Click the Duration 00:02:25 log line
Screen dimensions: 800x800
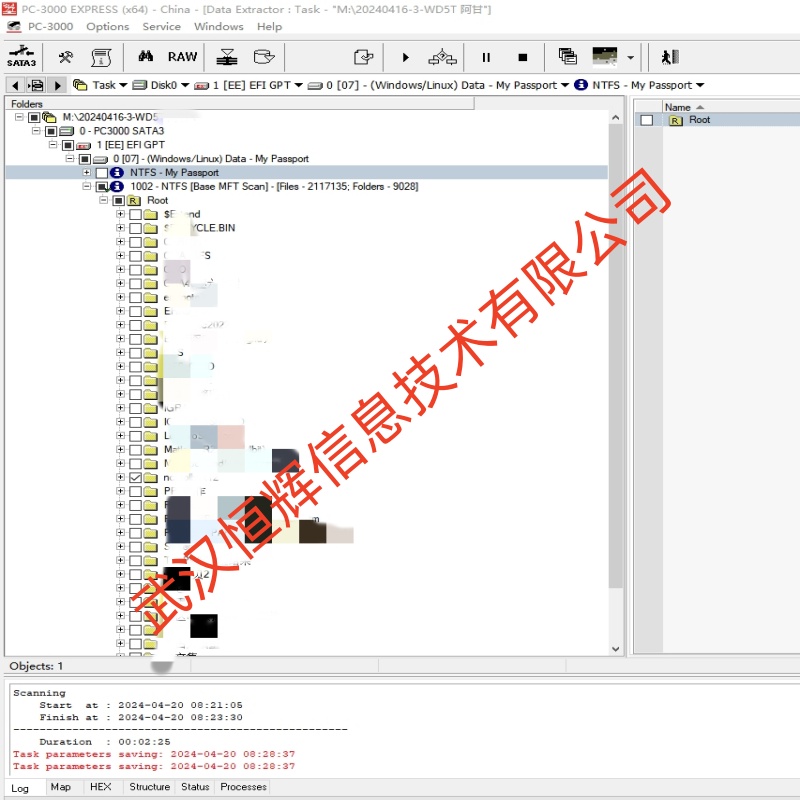coord(105,742)
